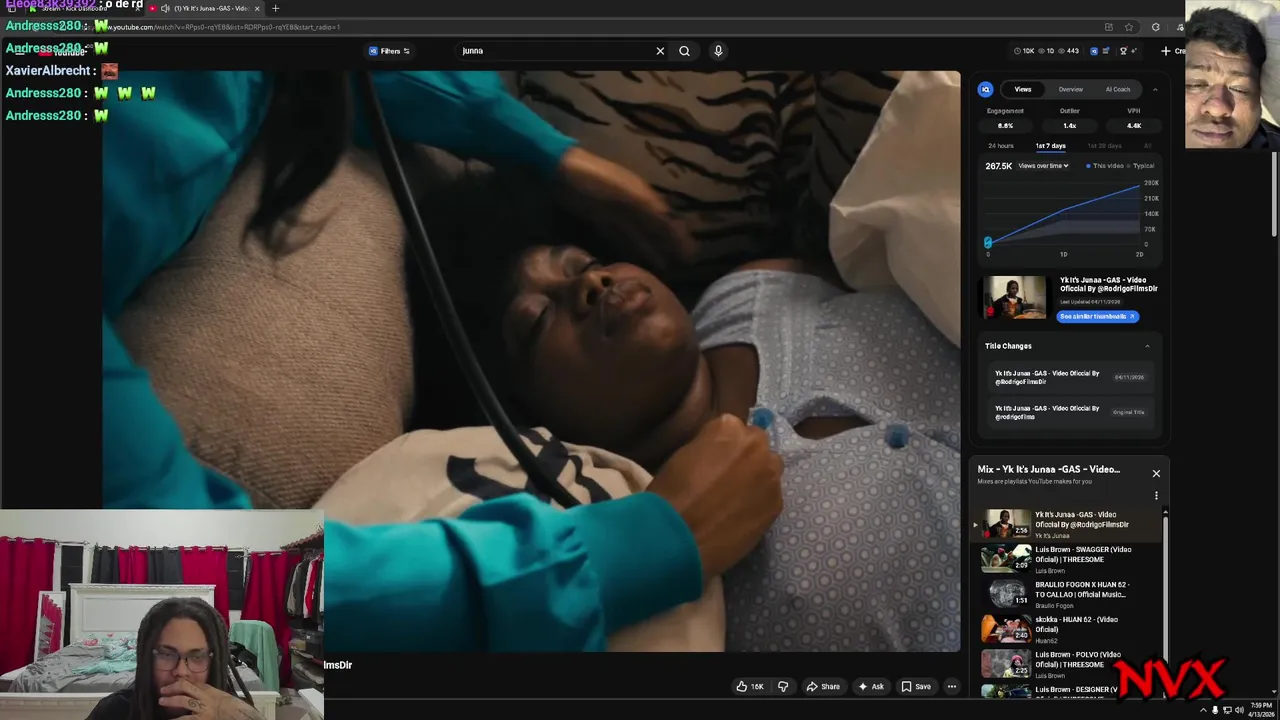Click the vidIQ trophy icon in header
The height and width of the screenshot is (720, 1280).
coord(1124,51)
